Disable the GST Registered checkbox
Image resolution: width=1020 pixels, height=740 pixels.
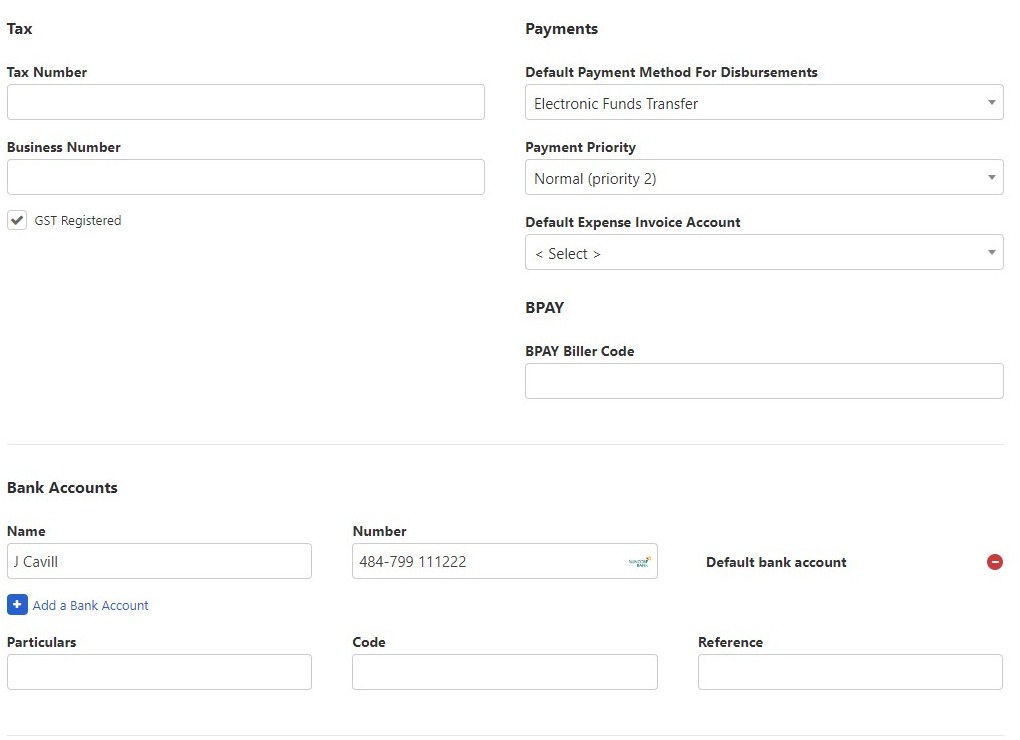click(x=17, y=220)
